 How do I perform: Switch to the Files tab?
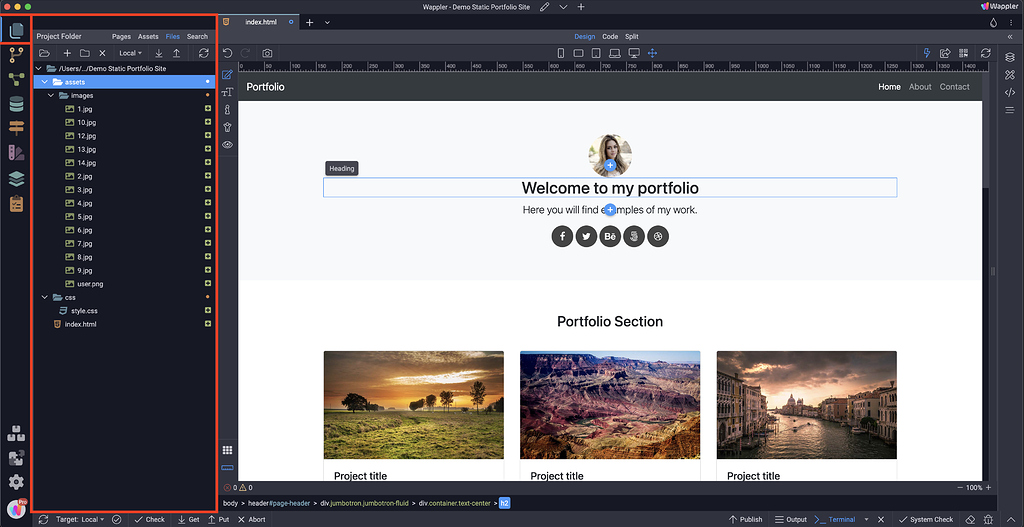[172, 37]
